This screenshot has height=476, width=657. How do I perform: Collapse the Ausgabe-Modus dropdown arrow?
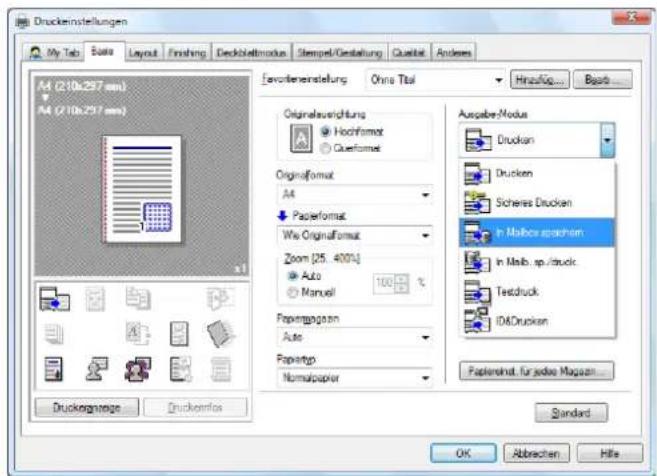(x=607, y=140)
